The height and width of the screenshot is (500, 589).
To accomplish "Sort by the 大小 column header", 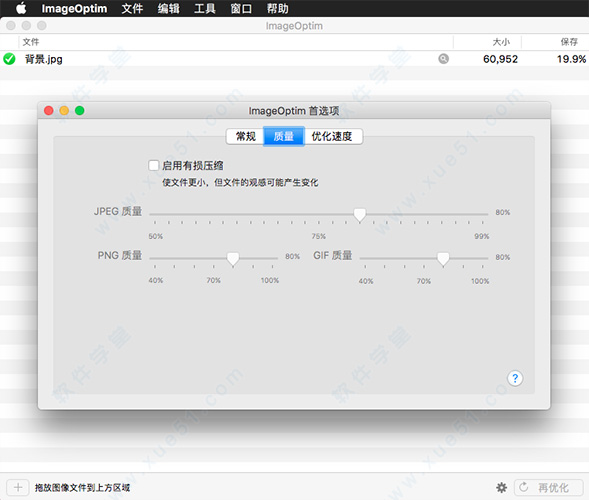I will (x=488, y=42).
